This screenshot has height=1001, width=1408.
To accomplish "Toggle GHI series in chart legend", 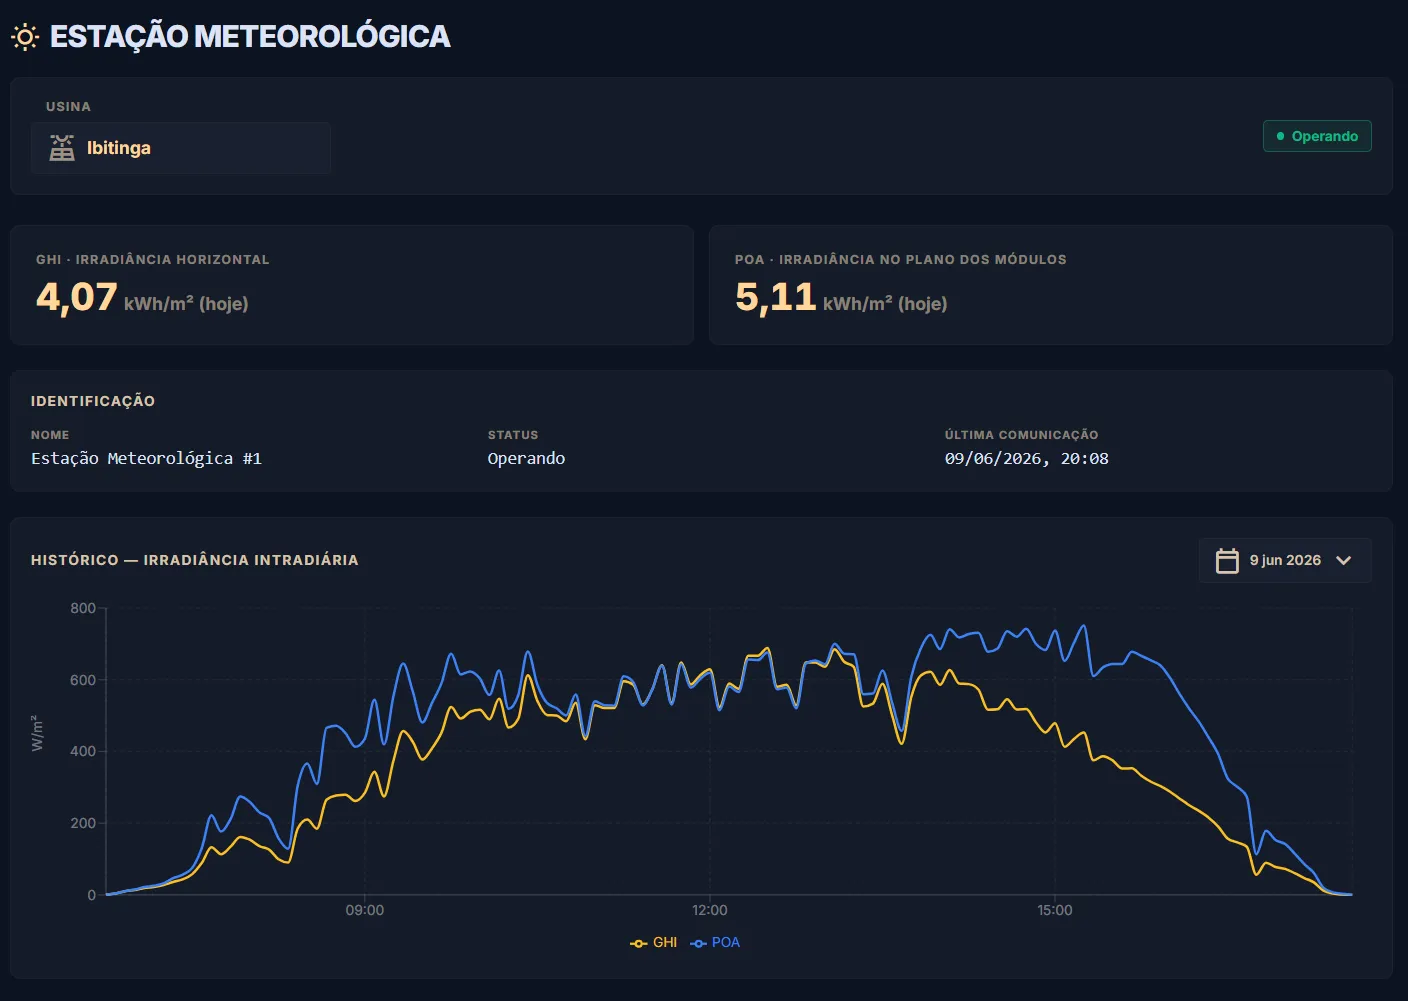I will click(654, 942).
